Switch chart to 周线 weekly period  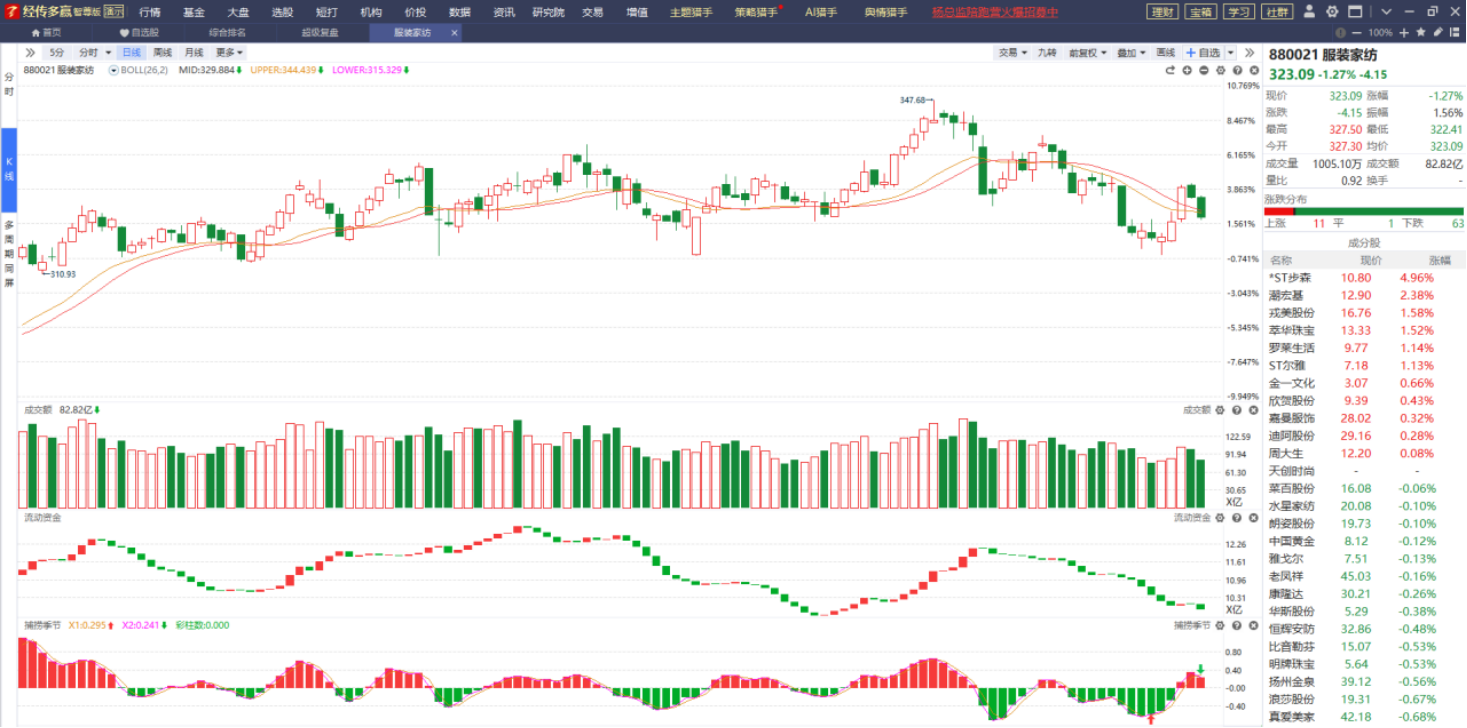coord(162,52)
